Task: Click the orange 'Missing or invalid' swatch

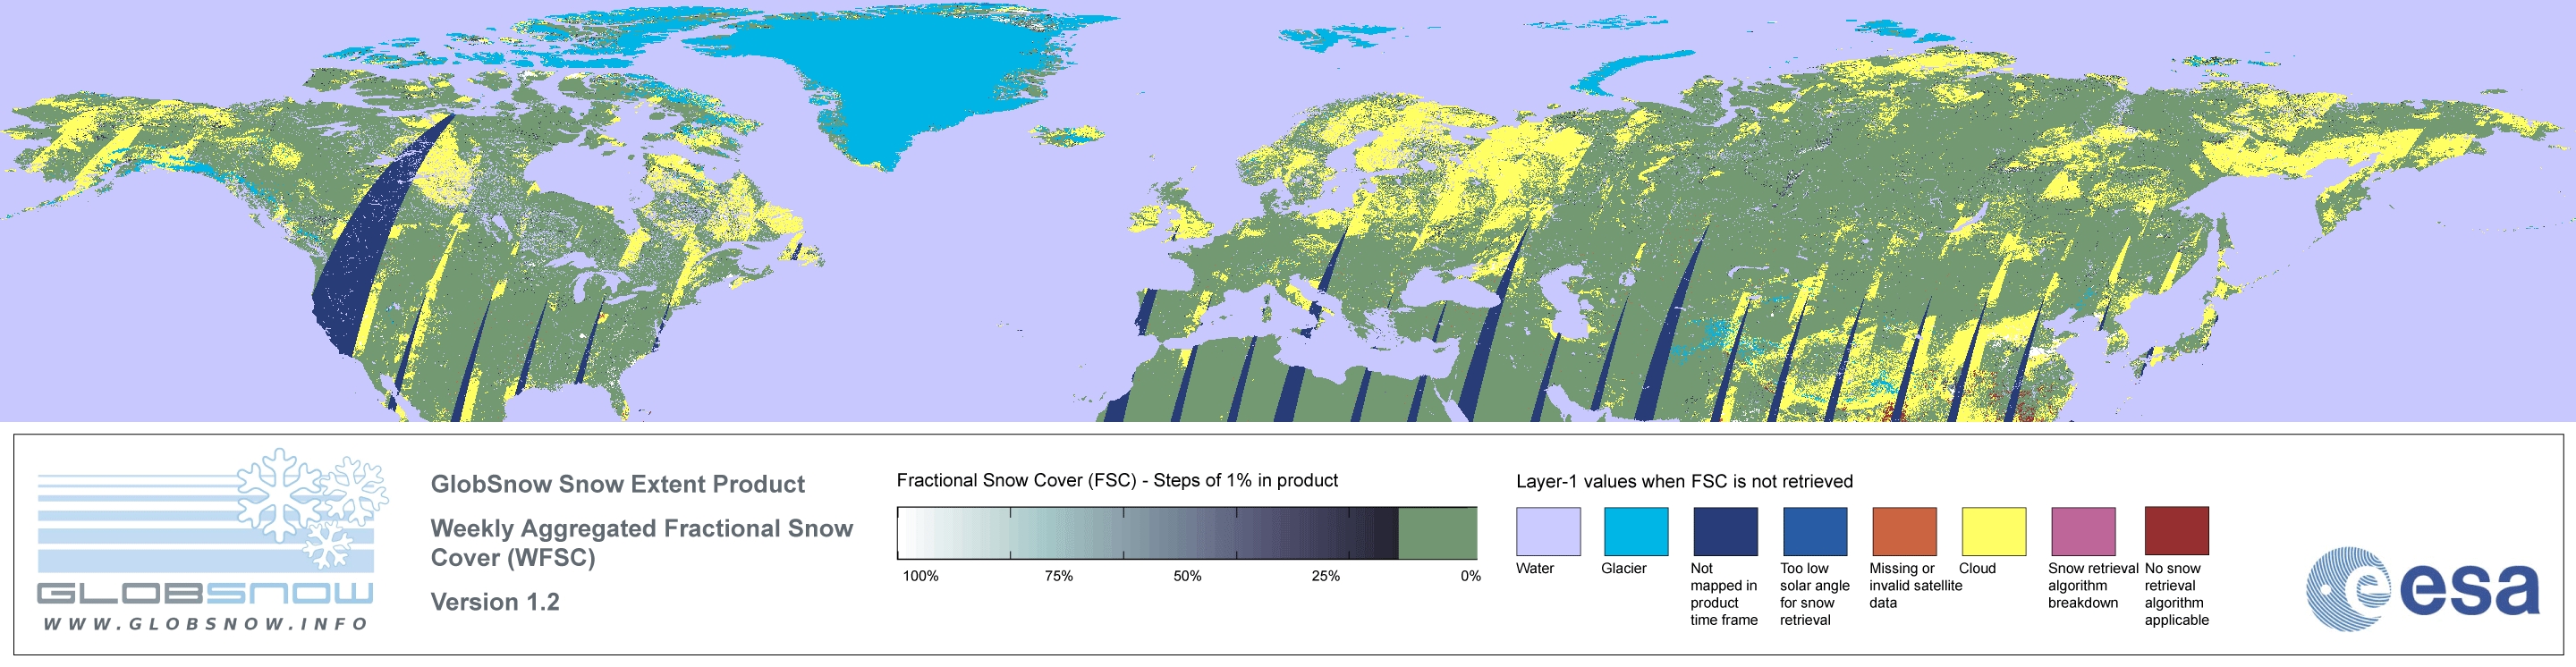Action: pyautogui.click(x=1904, y=531)
